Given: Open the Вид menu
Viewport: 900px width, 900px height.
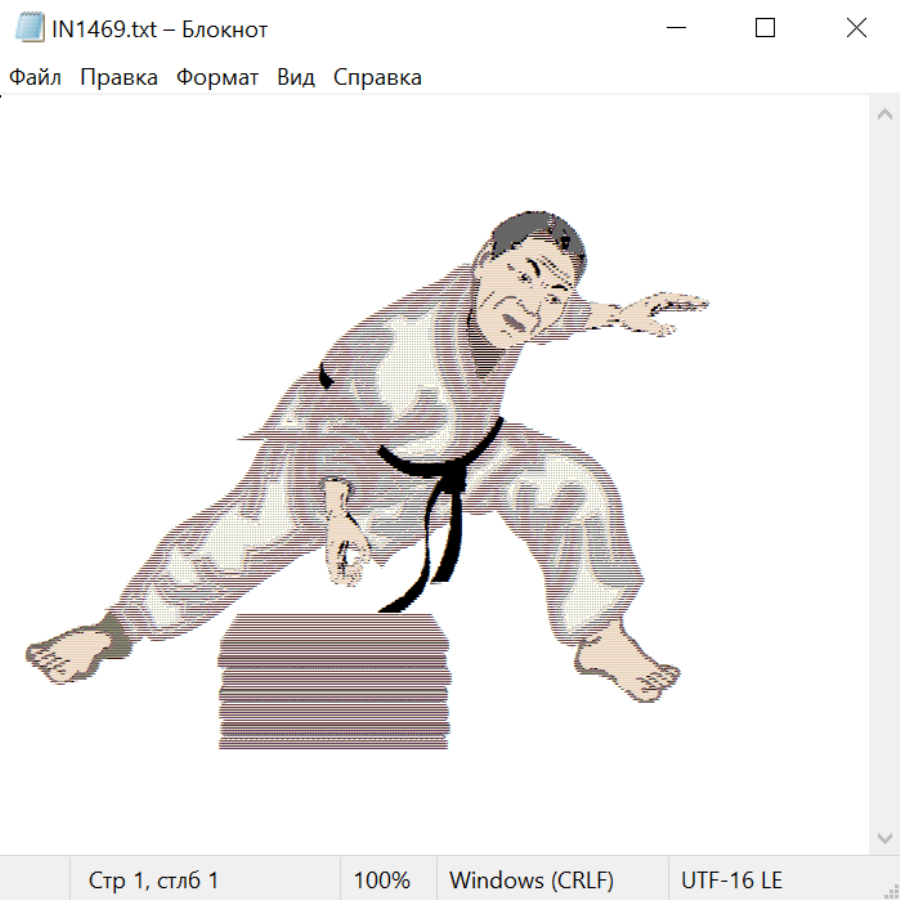Looking at the screenshot, I should click(x=295, y=78).
